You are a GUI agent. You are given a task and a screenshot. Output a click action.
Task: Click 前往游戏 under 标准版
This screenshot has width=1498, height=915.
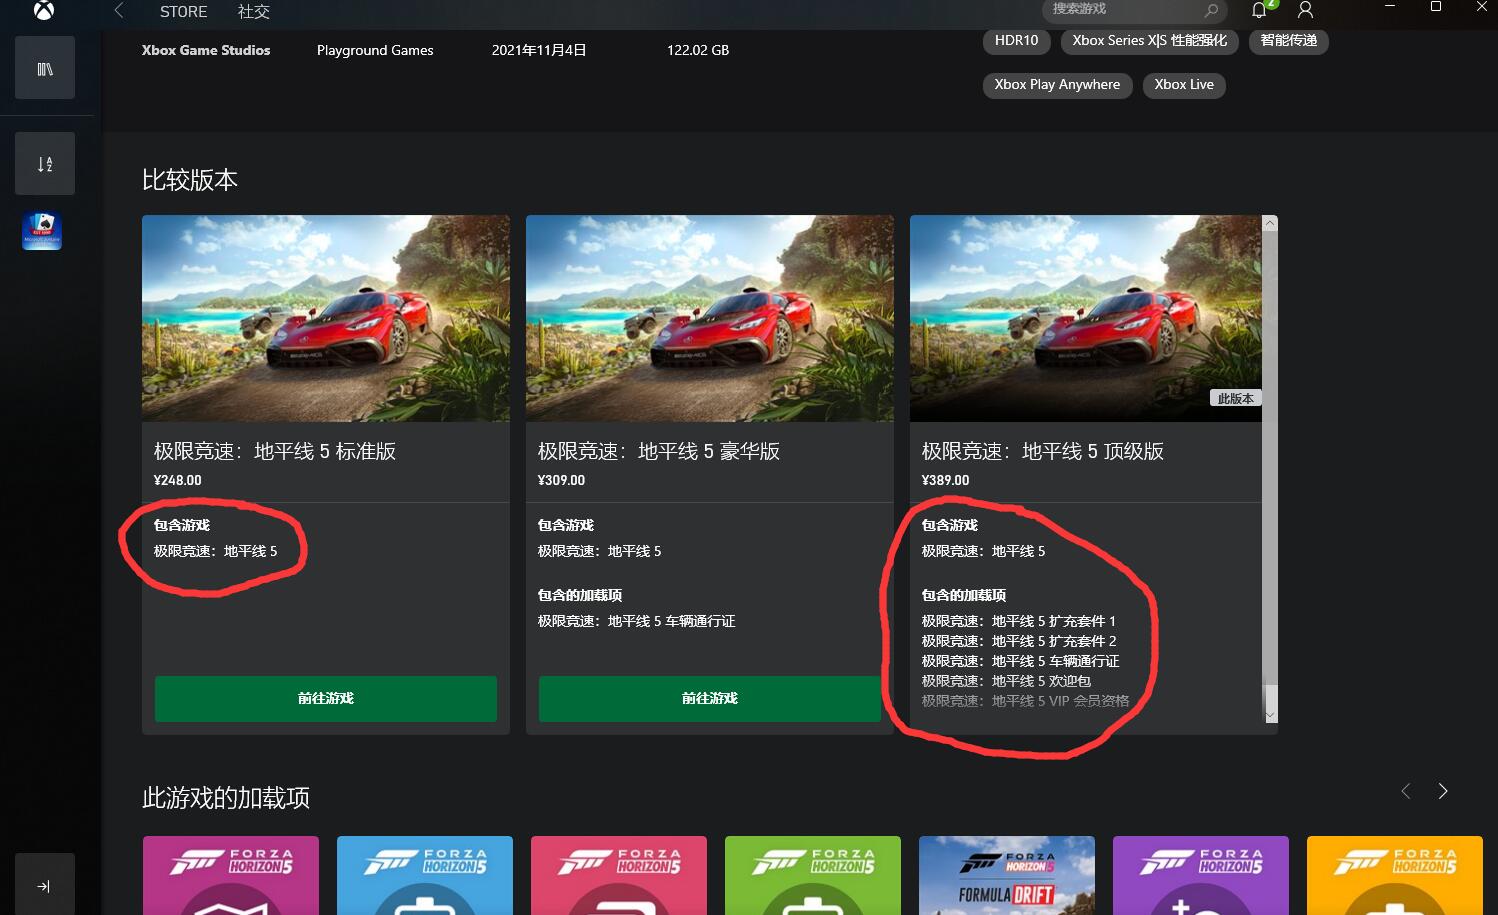point(326,698)
